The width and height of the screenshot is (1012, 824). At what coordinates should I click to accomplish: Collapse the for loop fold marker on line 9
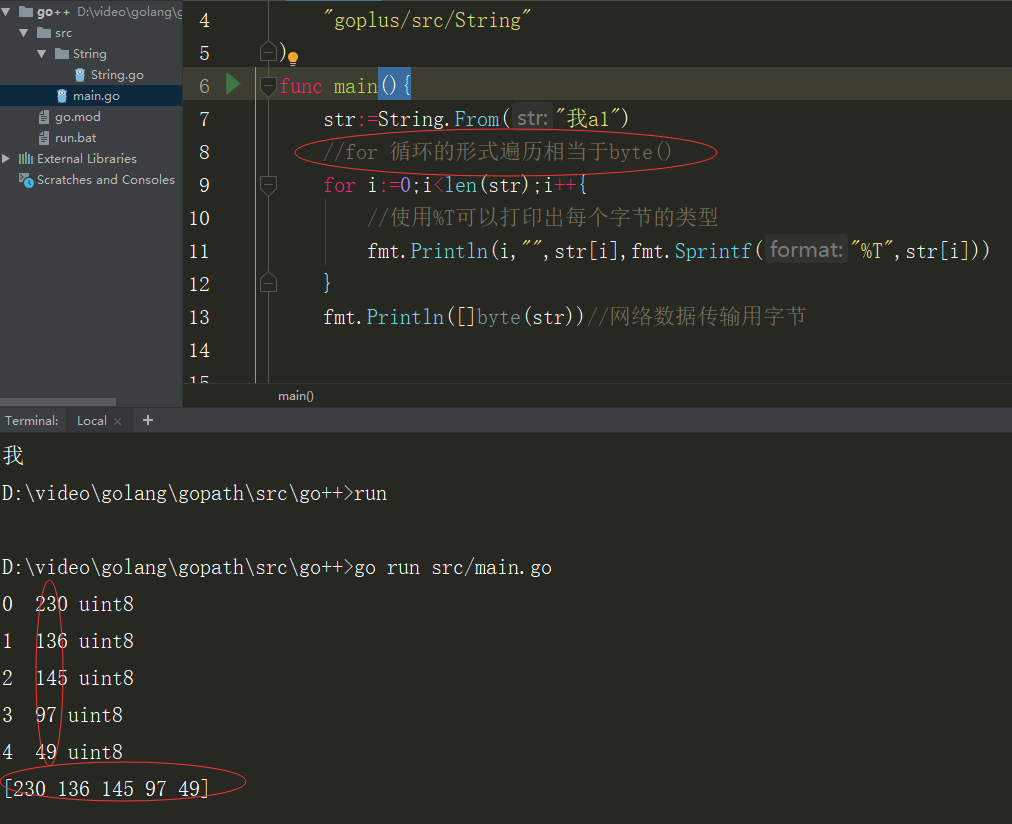(268, 185)
